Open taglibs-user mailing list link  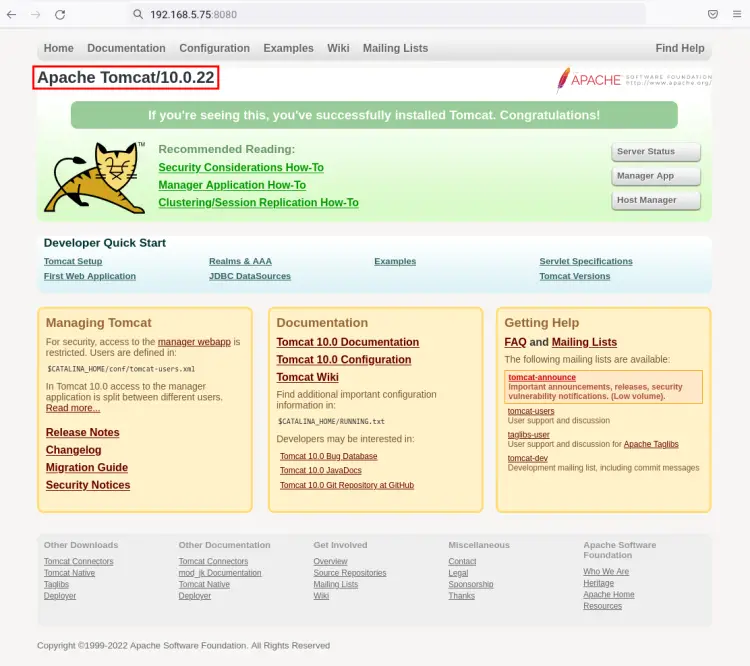(528, 435)
